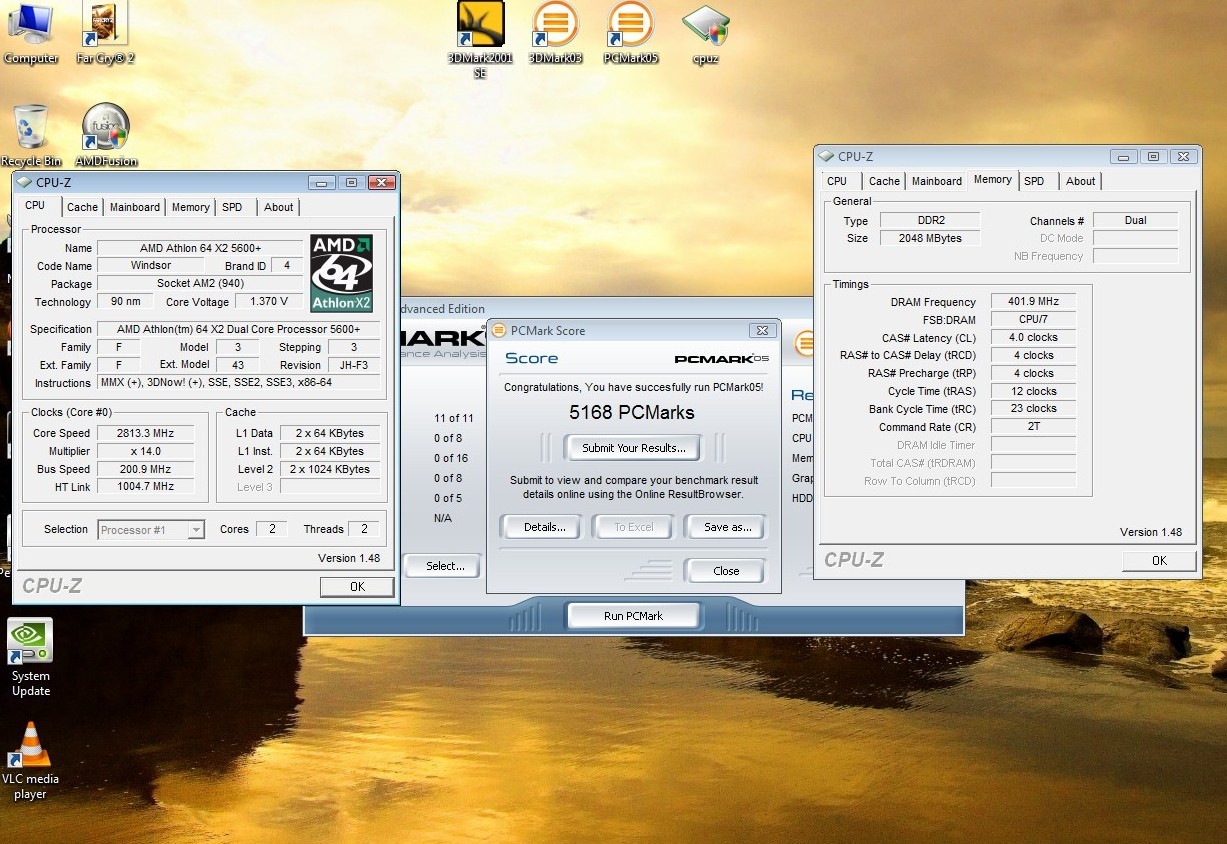Screen dimensions: 1227x844
Task: Click OK in the left CPU-Z window
Action: click(x=357, y=587)
